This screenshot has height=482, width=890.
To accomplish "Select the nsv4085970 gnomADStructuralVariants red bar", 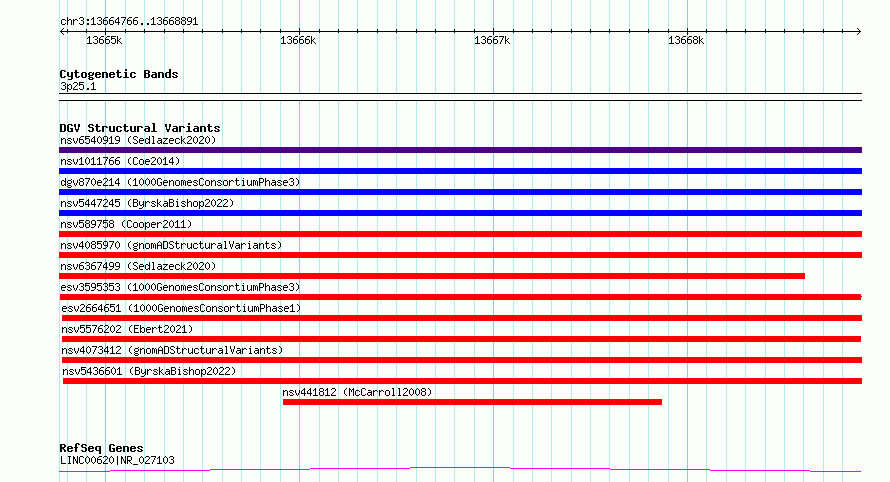I will pos(460,255).
